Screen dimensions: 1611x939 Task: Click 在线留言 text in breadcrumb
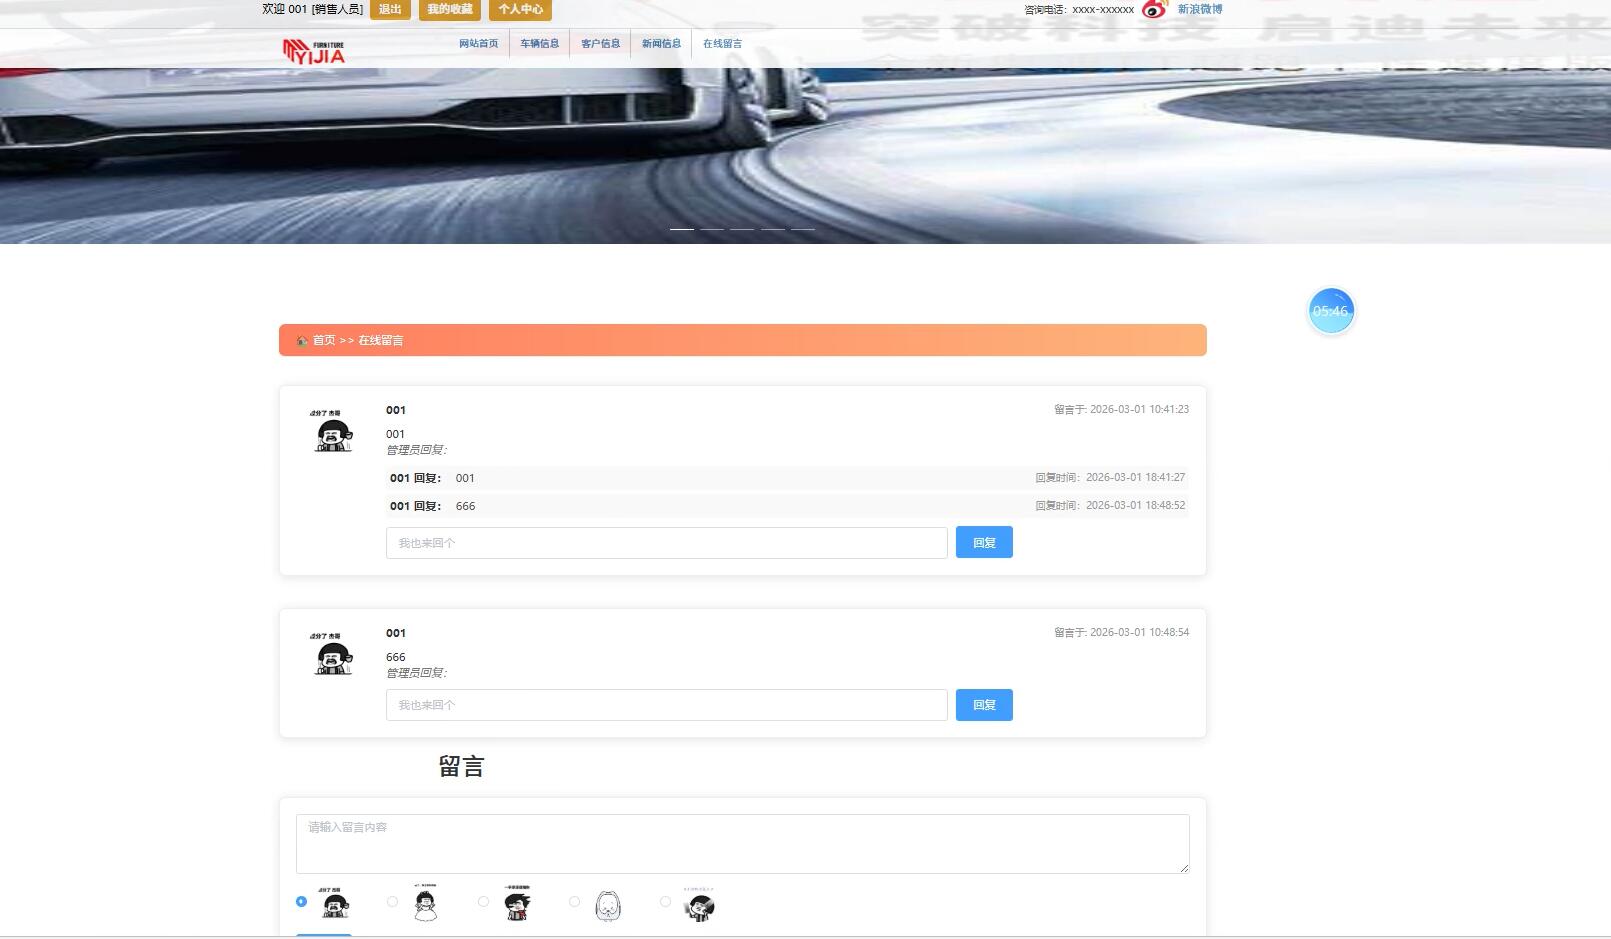pos(381,341)
